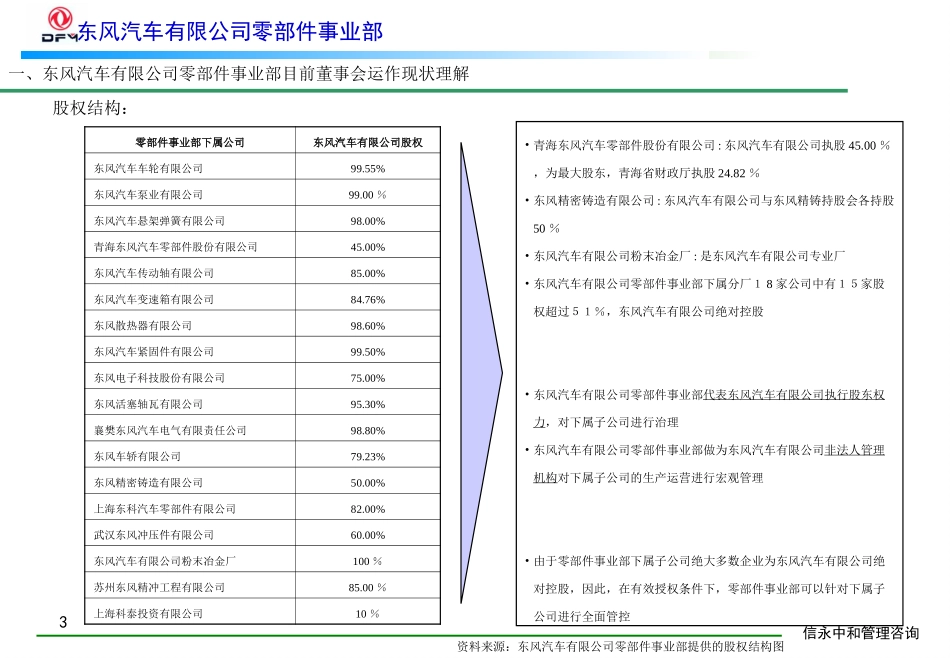Viewport: 950px width, 658px height.
Task: Click underlined text 代表东风汽车有限公司执行股东权
Action: pyautogui.click(x=794, y=394)
